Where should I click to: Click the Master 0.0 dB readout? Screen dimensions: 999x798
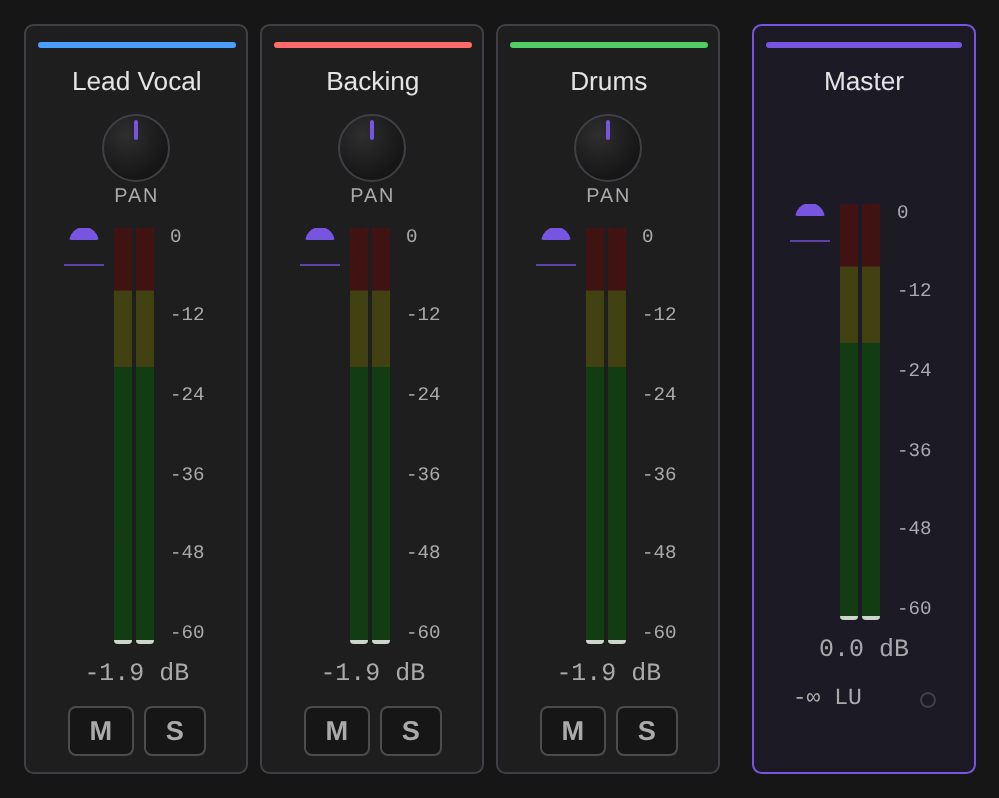coord(863,648)
